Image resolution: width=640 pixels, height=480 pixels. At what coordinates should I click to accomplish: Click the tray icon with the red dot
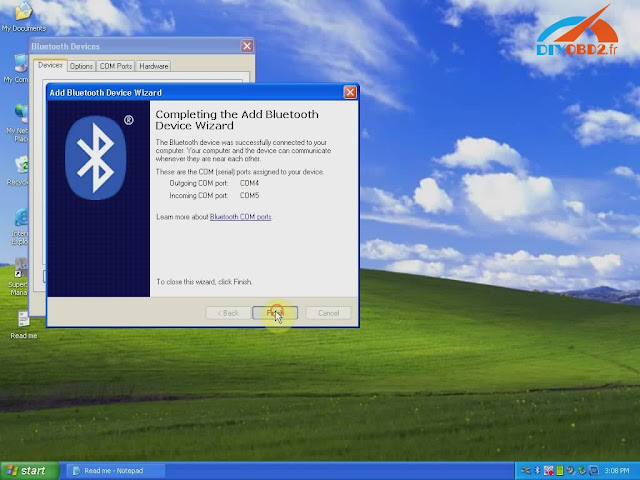[x=549, y=471]
